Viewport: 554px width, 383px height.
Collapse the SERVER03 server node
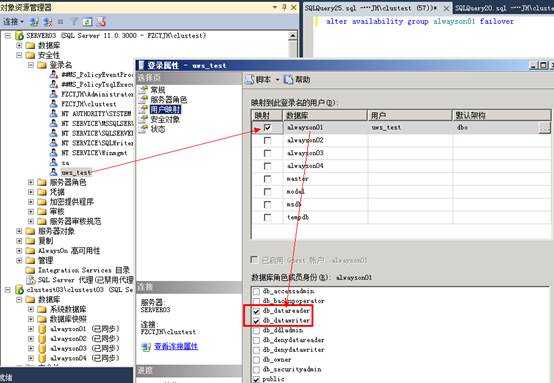(8, 36)
